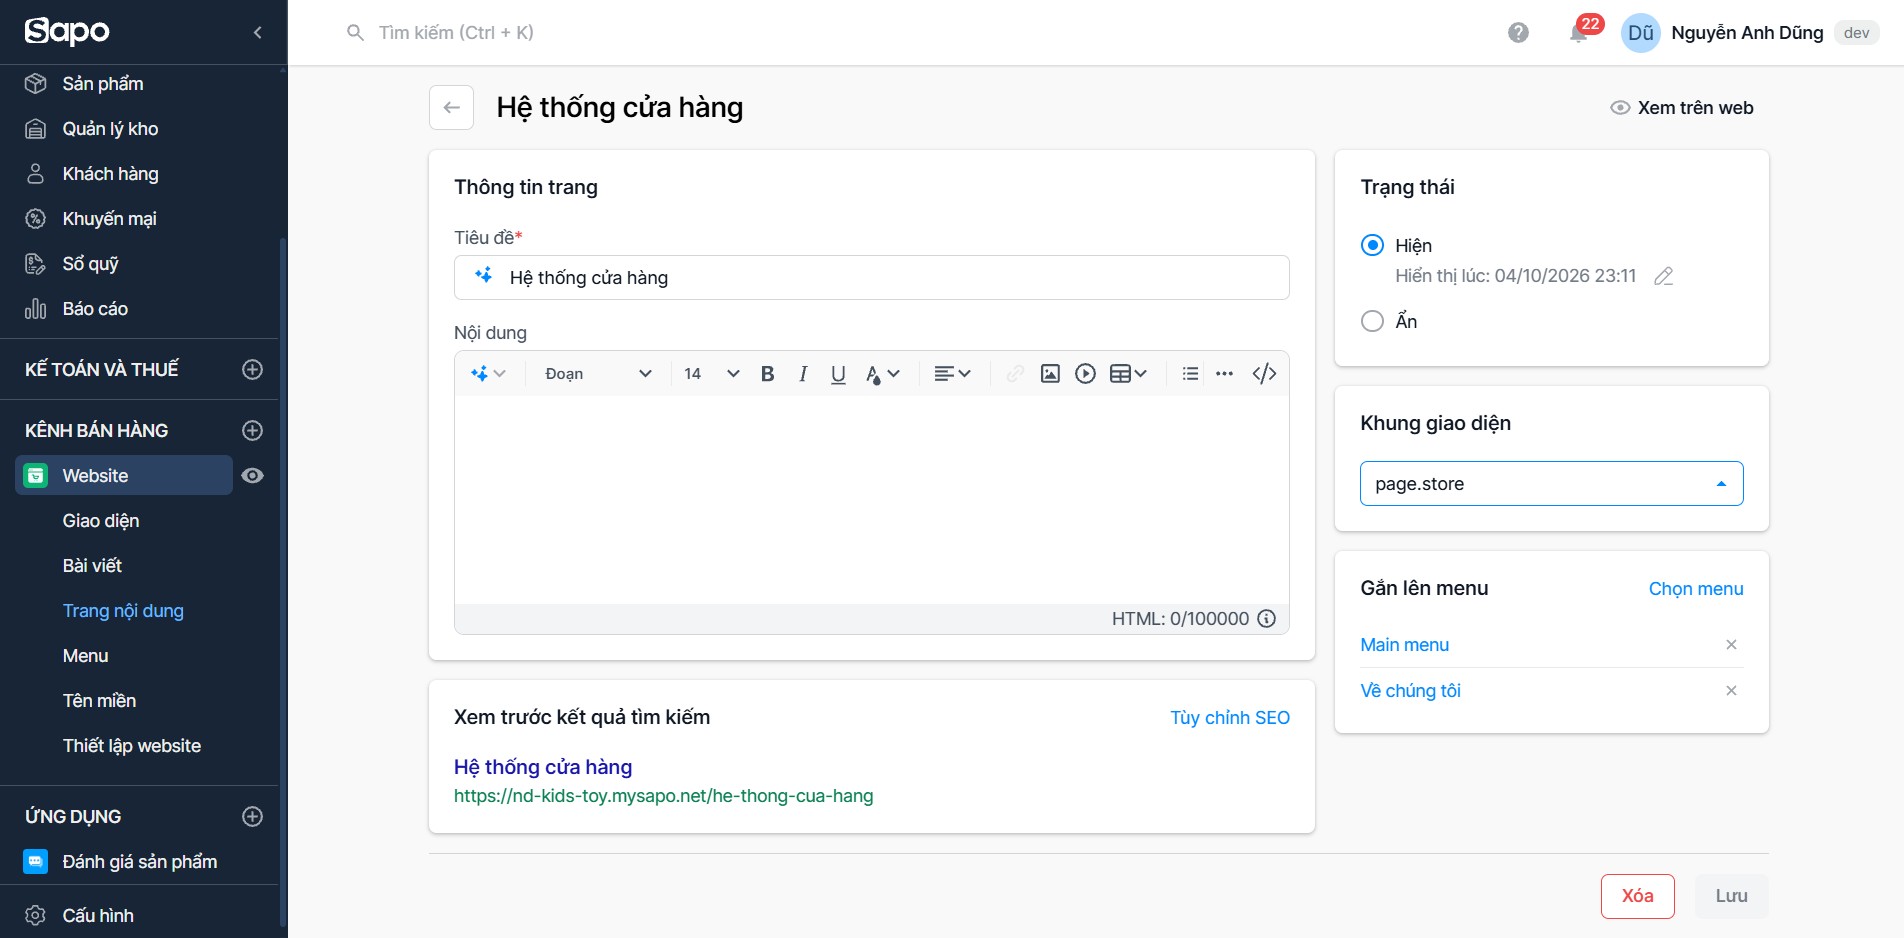Viewport: 1904px width, 938px height.
Task: Select the Hiện radio option
Action: pyautogui.click(x=1373, y=245)
